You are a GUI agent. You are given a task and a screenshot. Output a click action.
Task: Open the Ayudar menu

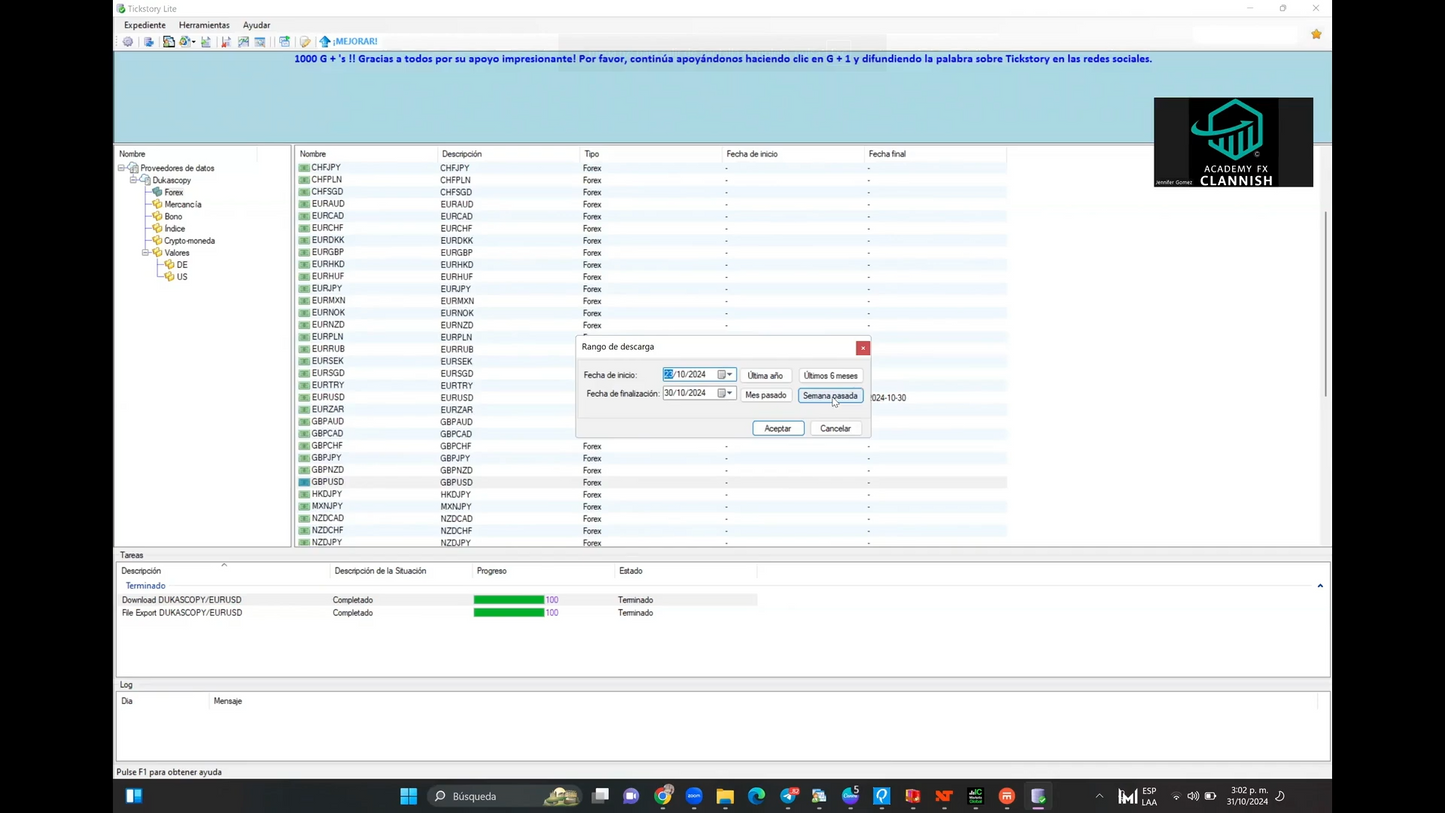256,25
